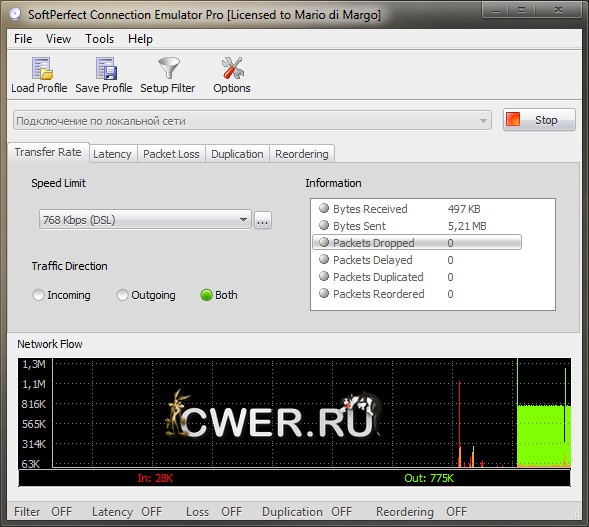
Task: Click the Out: 775K readout
Action: tap(429, 478)
